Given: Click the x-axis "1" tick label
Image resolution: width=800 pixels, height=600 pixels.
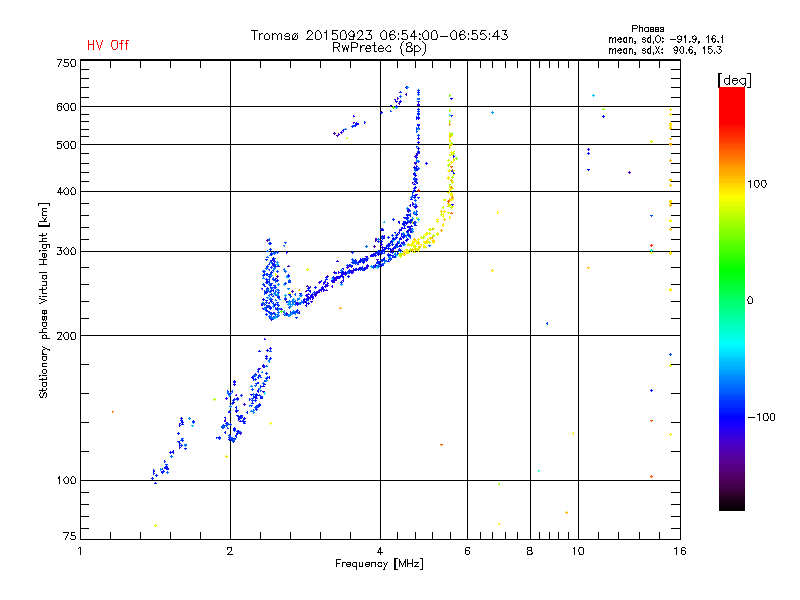Looking at the screenshot, I should (80, 551).
